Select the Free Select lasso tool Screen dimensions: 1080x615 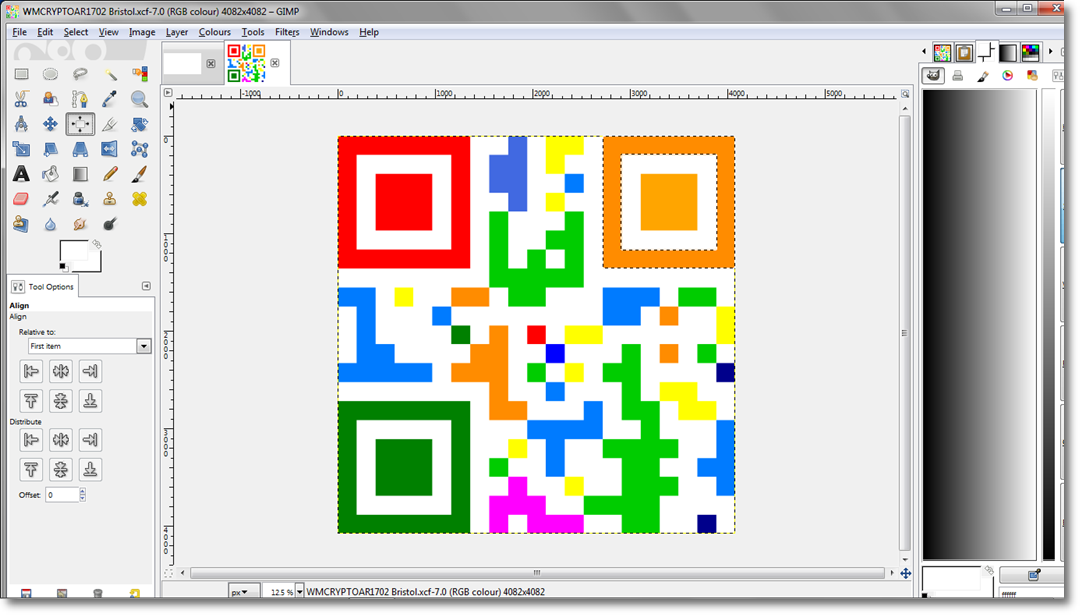(80, 74)
